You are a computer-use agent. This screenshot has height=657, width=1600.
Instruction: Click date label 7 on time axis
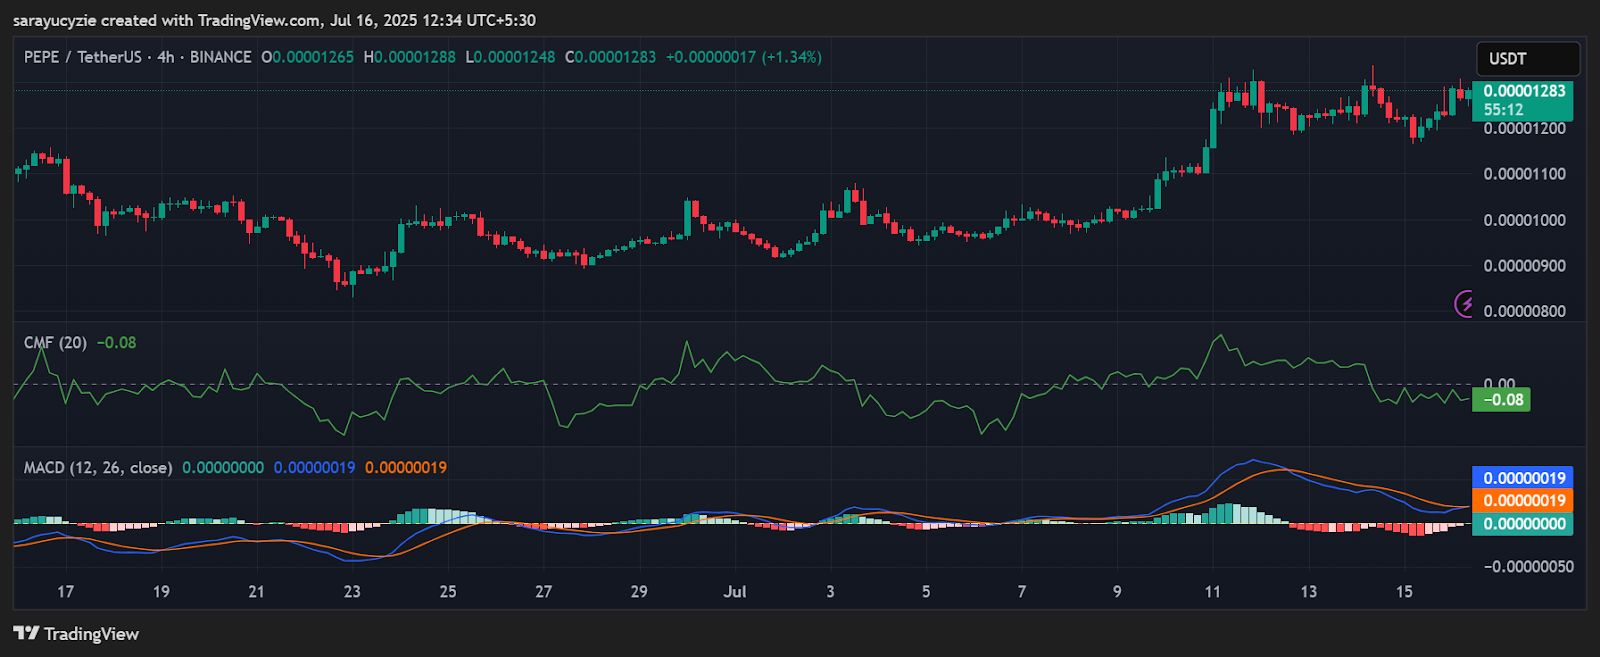pos(1022,592)
